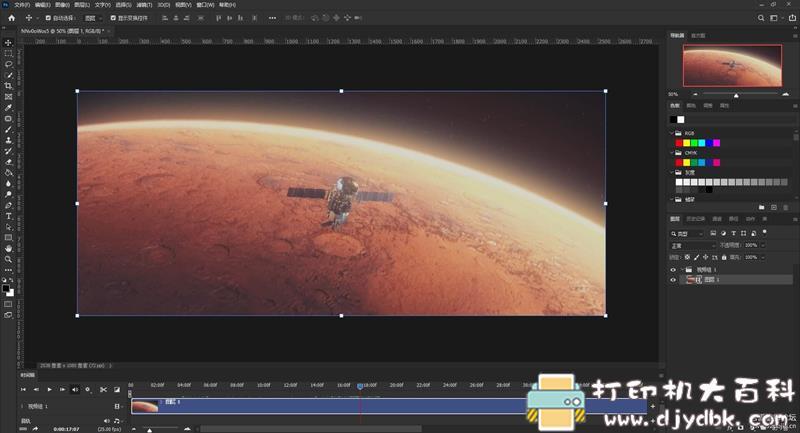
Task: Select the Clone Stamp tool
Action: [8, 140]
